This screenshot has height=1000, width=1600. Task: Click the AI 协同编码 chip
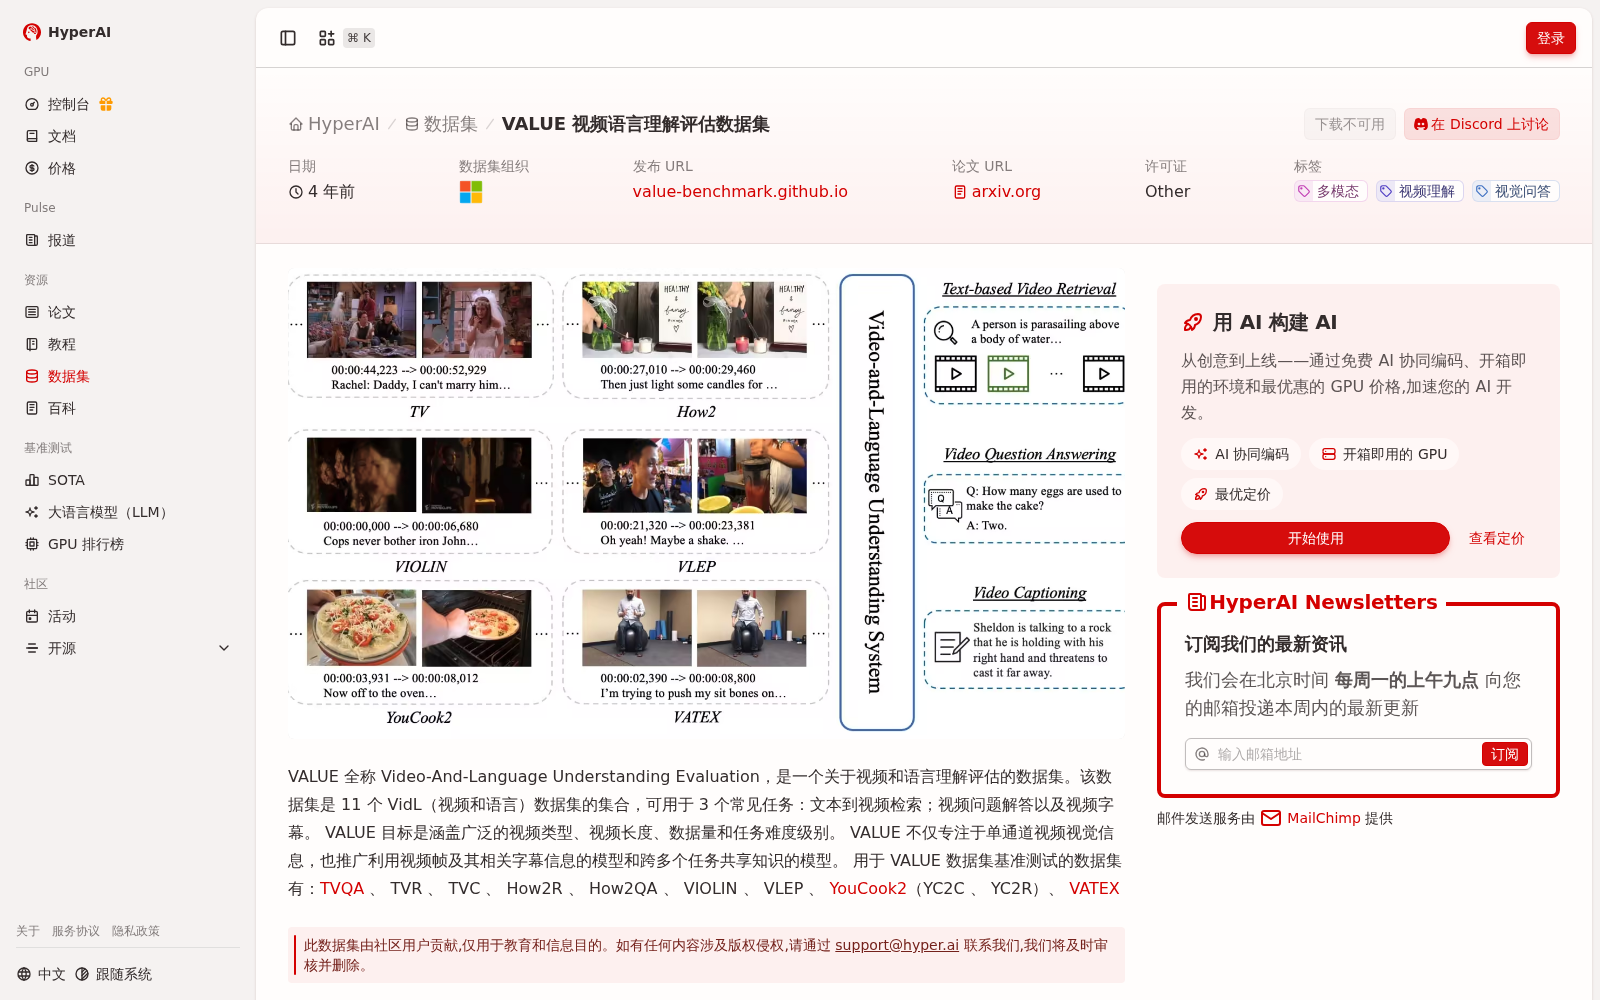(1241, 454)
